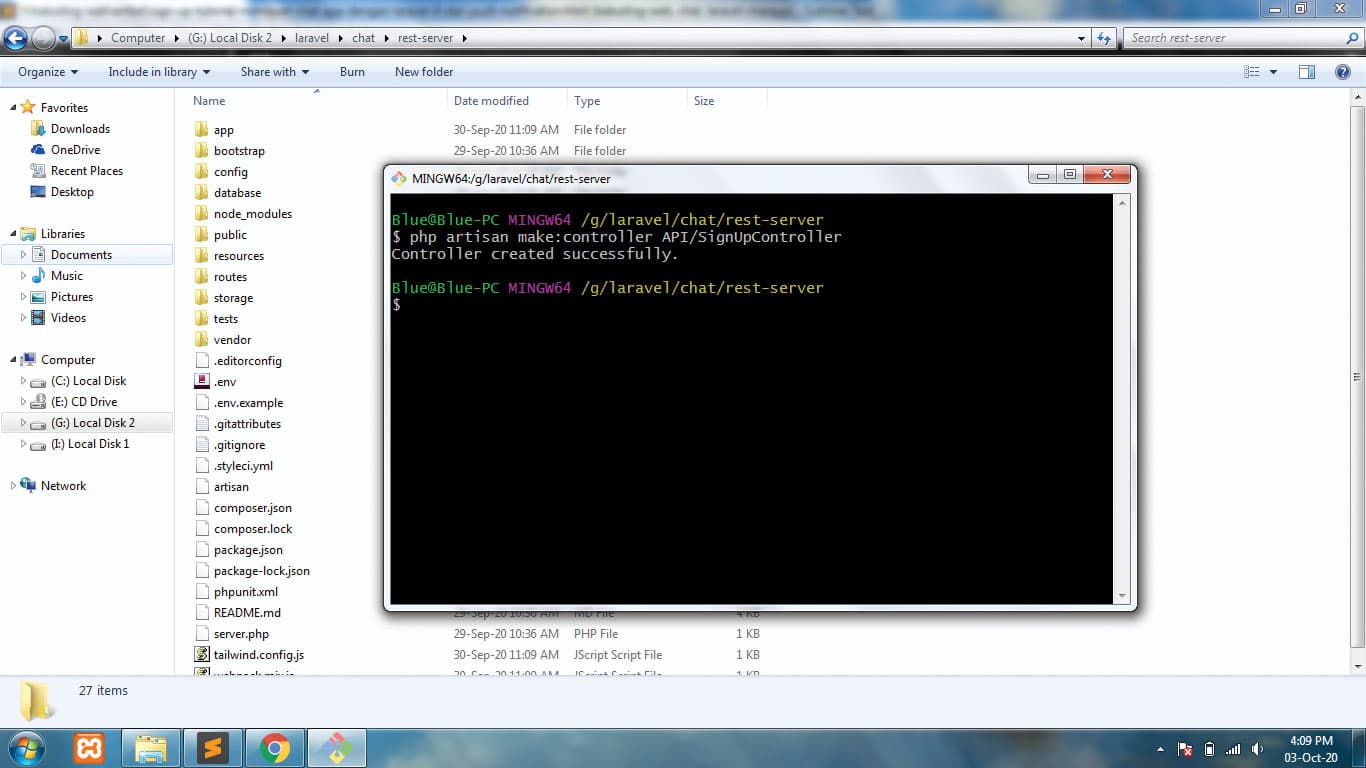Click the Explorer file list scrollbar
Viewport: 1366px width, 768px height.
[1357, 378]
